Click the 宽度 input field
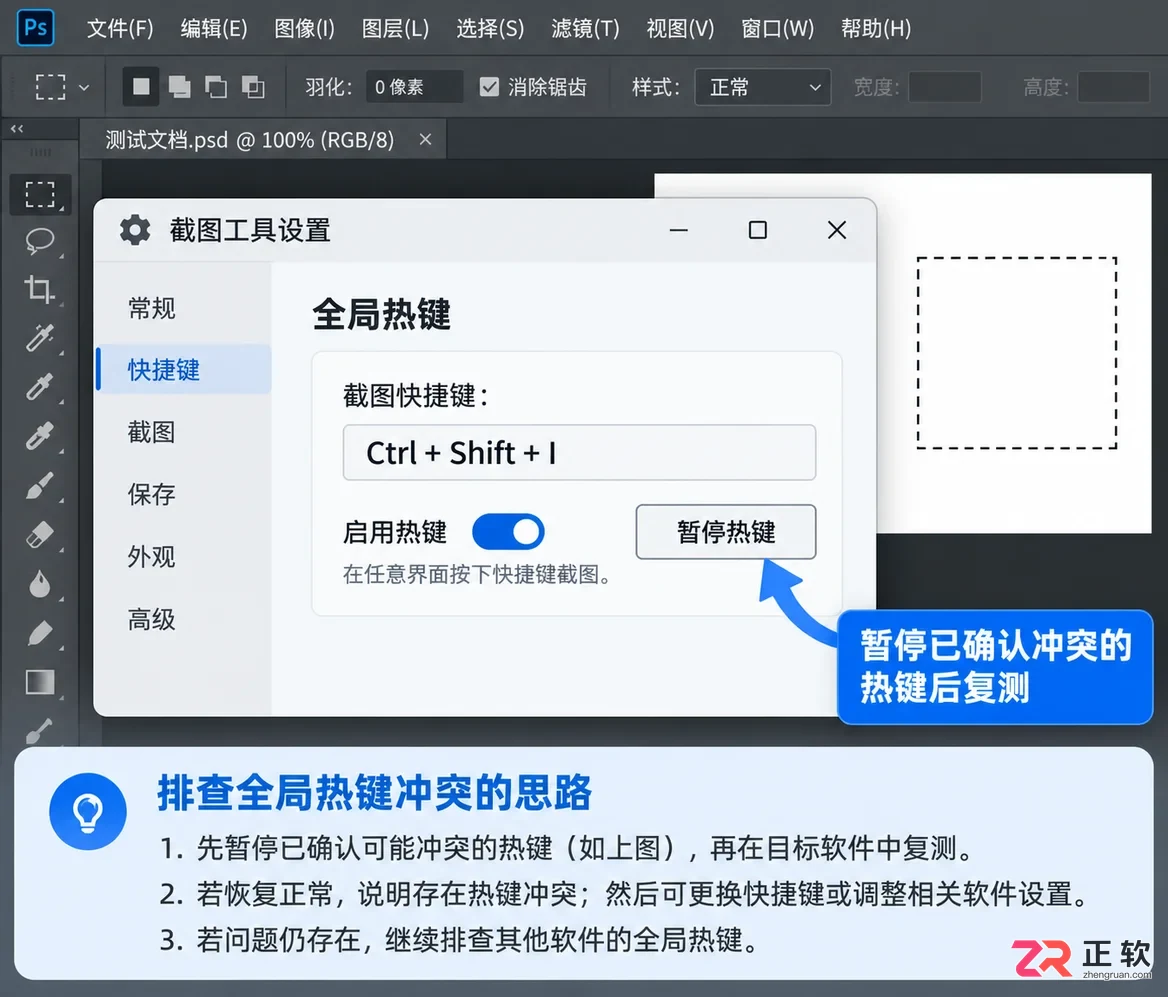Image resolution: width=1168 pixels, height=997 pixels. point(945,87)
